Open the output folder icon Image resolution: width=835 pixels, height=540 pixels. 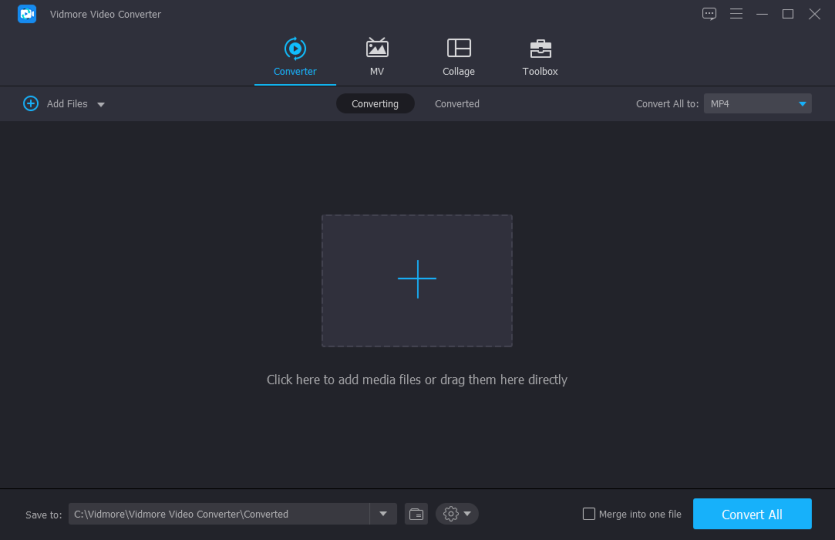pyautogui.click(x=416, y=514)
